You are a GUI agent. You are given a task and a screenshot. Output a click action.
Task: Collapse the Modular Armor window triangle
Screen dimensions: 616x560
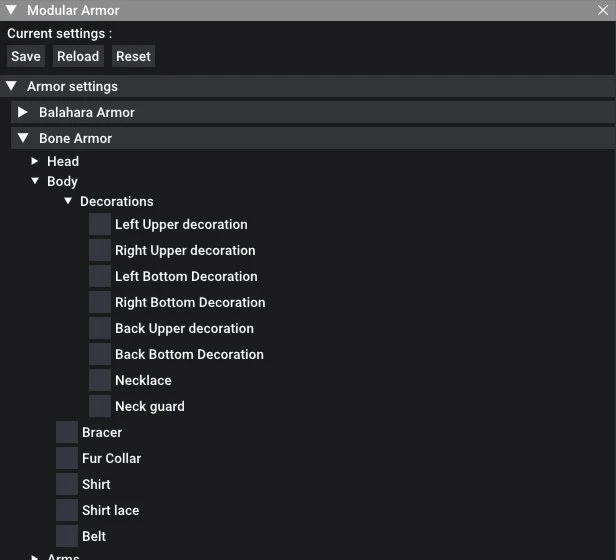(11, 10)
